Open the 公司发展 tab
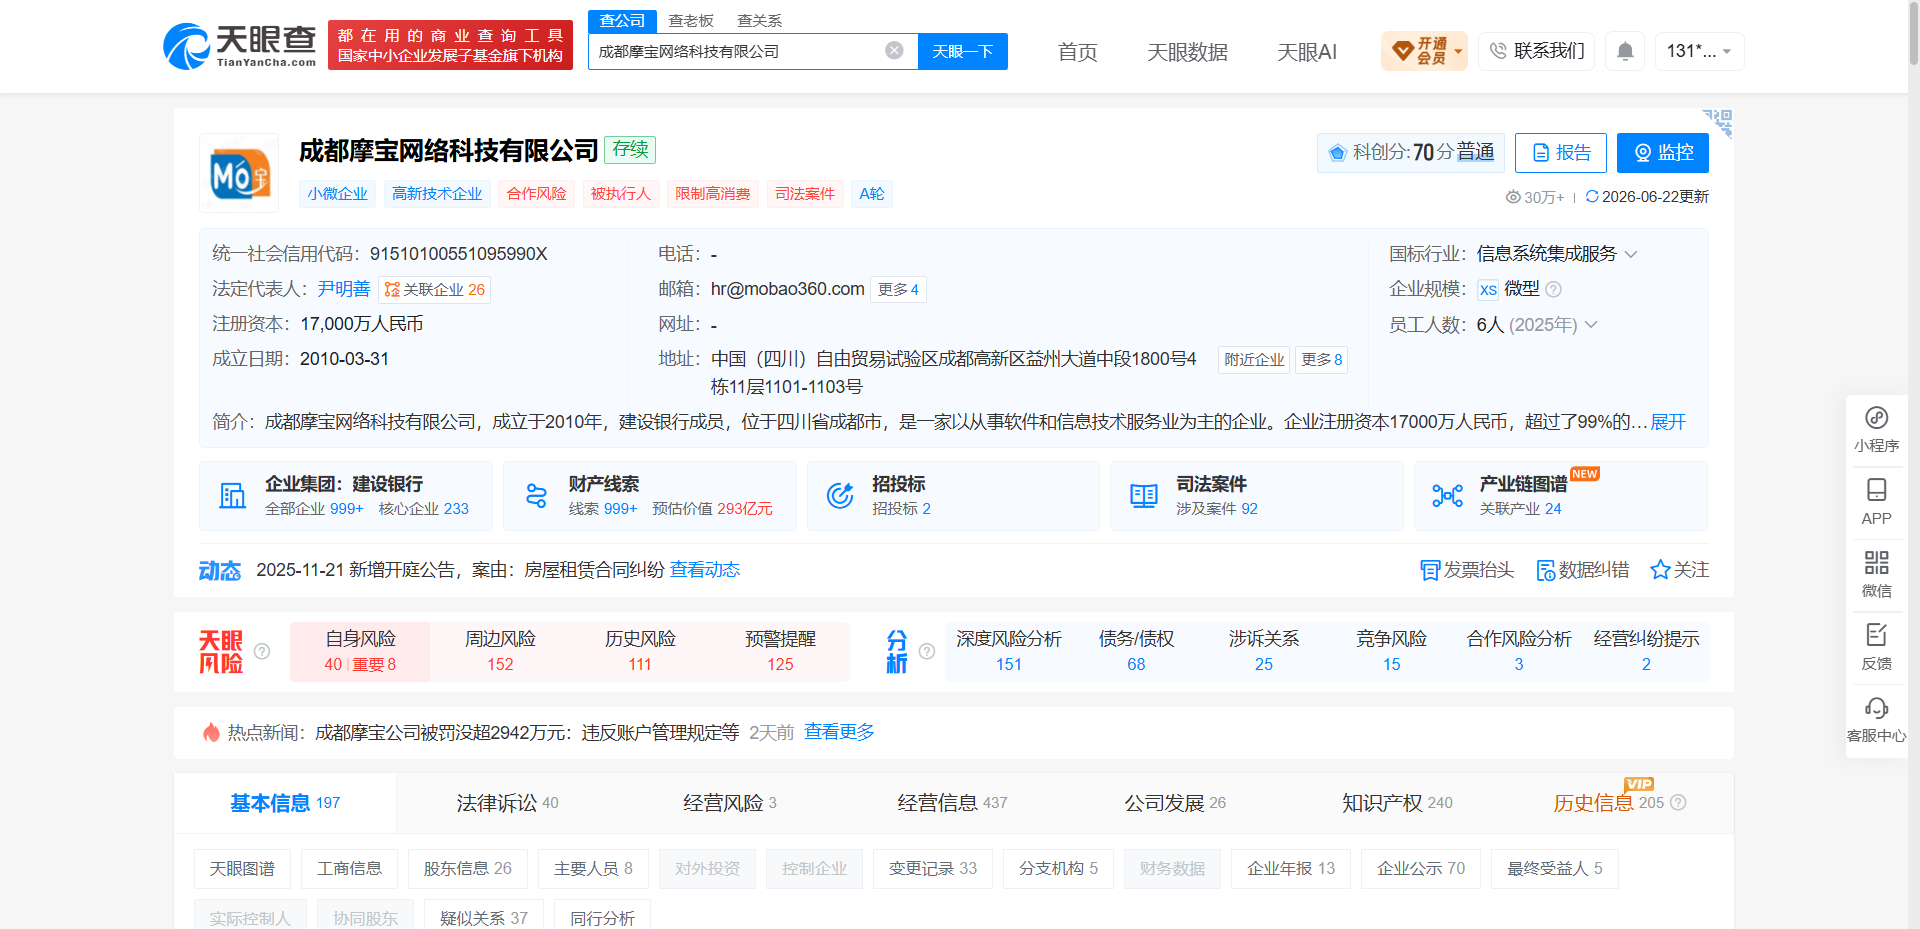The width and height of the screenshot is (1920, 929). pos(1175,803)
